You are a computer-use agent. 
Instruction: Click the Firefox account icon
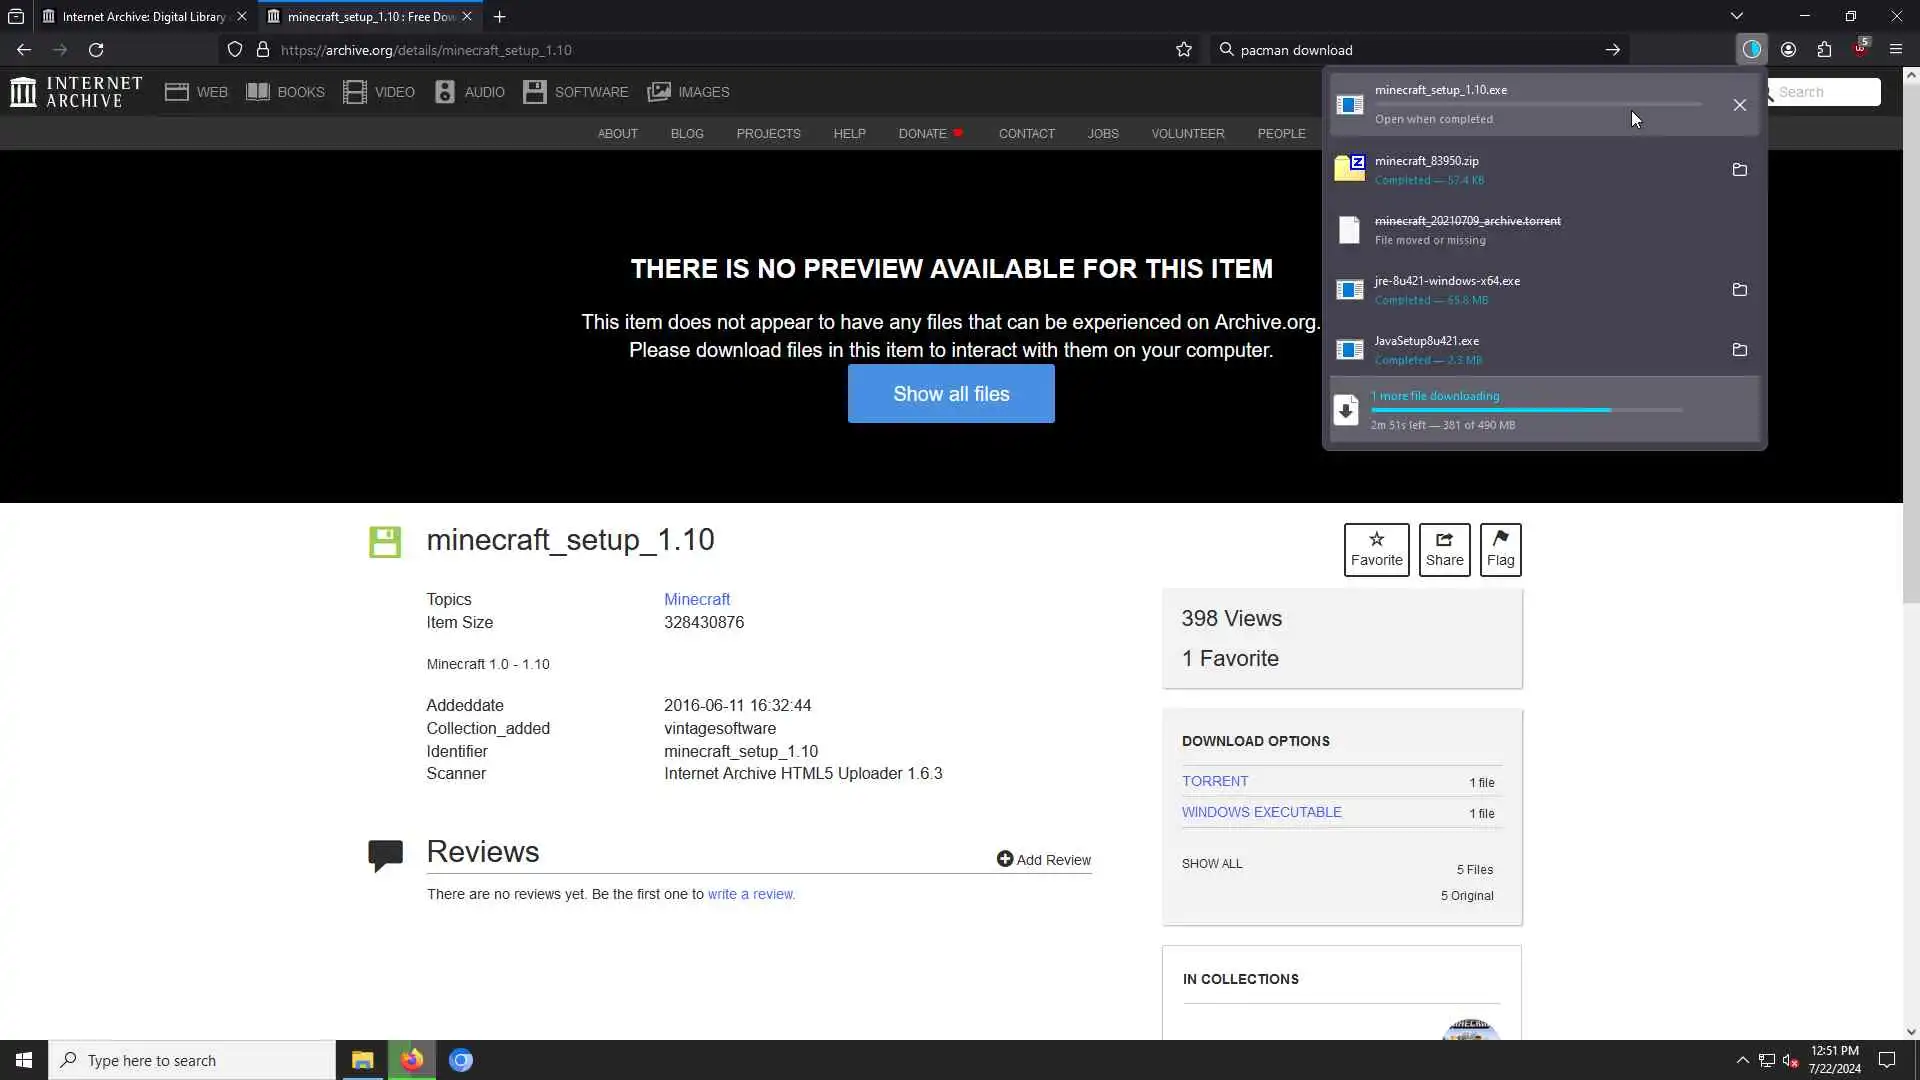coord(1788,50)
